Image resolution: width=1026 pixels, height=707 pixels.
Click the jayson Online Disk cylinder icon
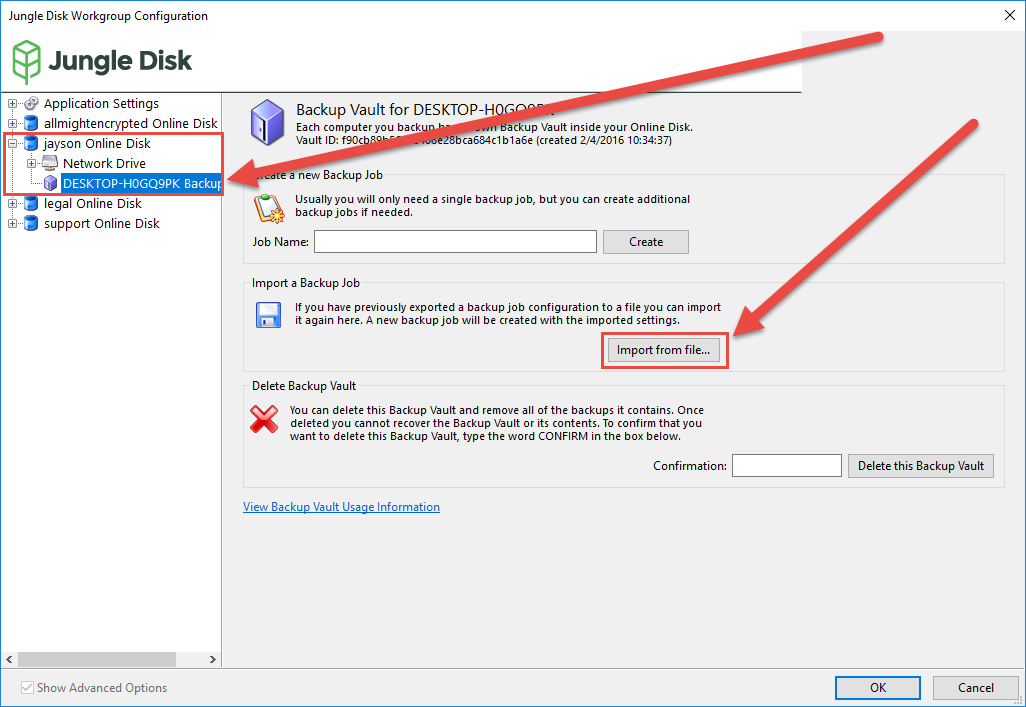click(x=31, y=143)
